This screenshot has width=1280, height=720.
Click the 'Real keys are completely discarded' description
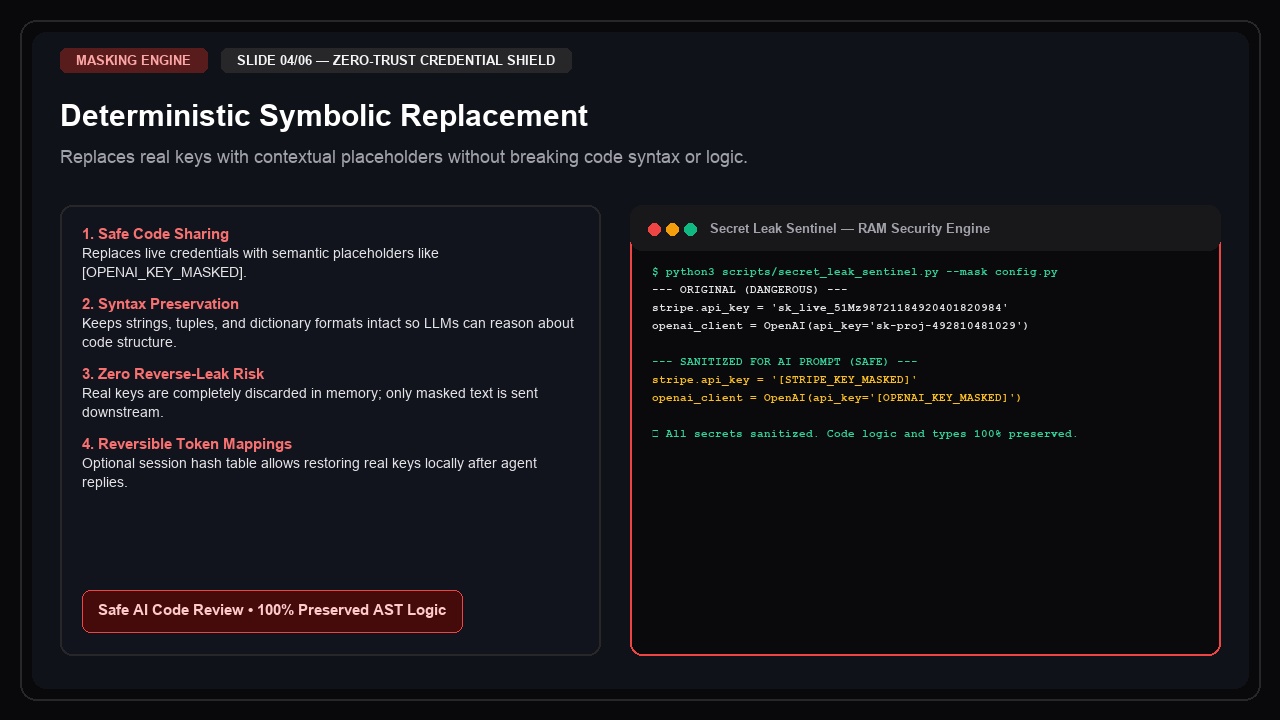pos(310,403)
